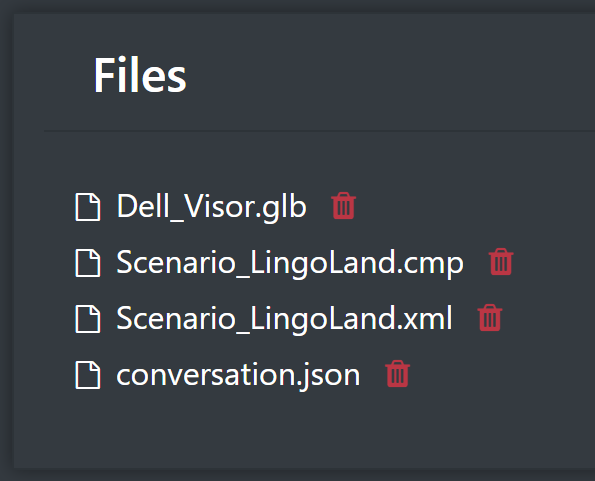Delete the Dell_Visor.glb file
The height and width of the screenshot is (481, 595).
click(x=343, y=206)
